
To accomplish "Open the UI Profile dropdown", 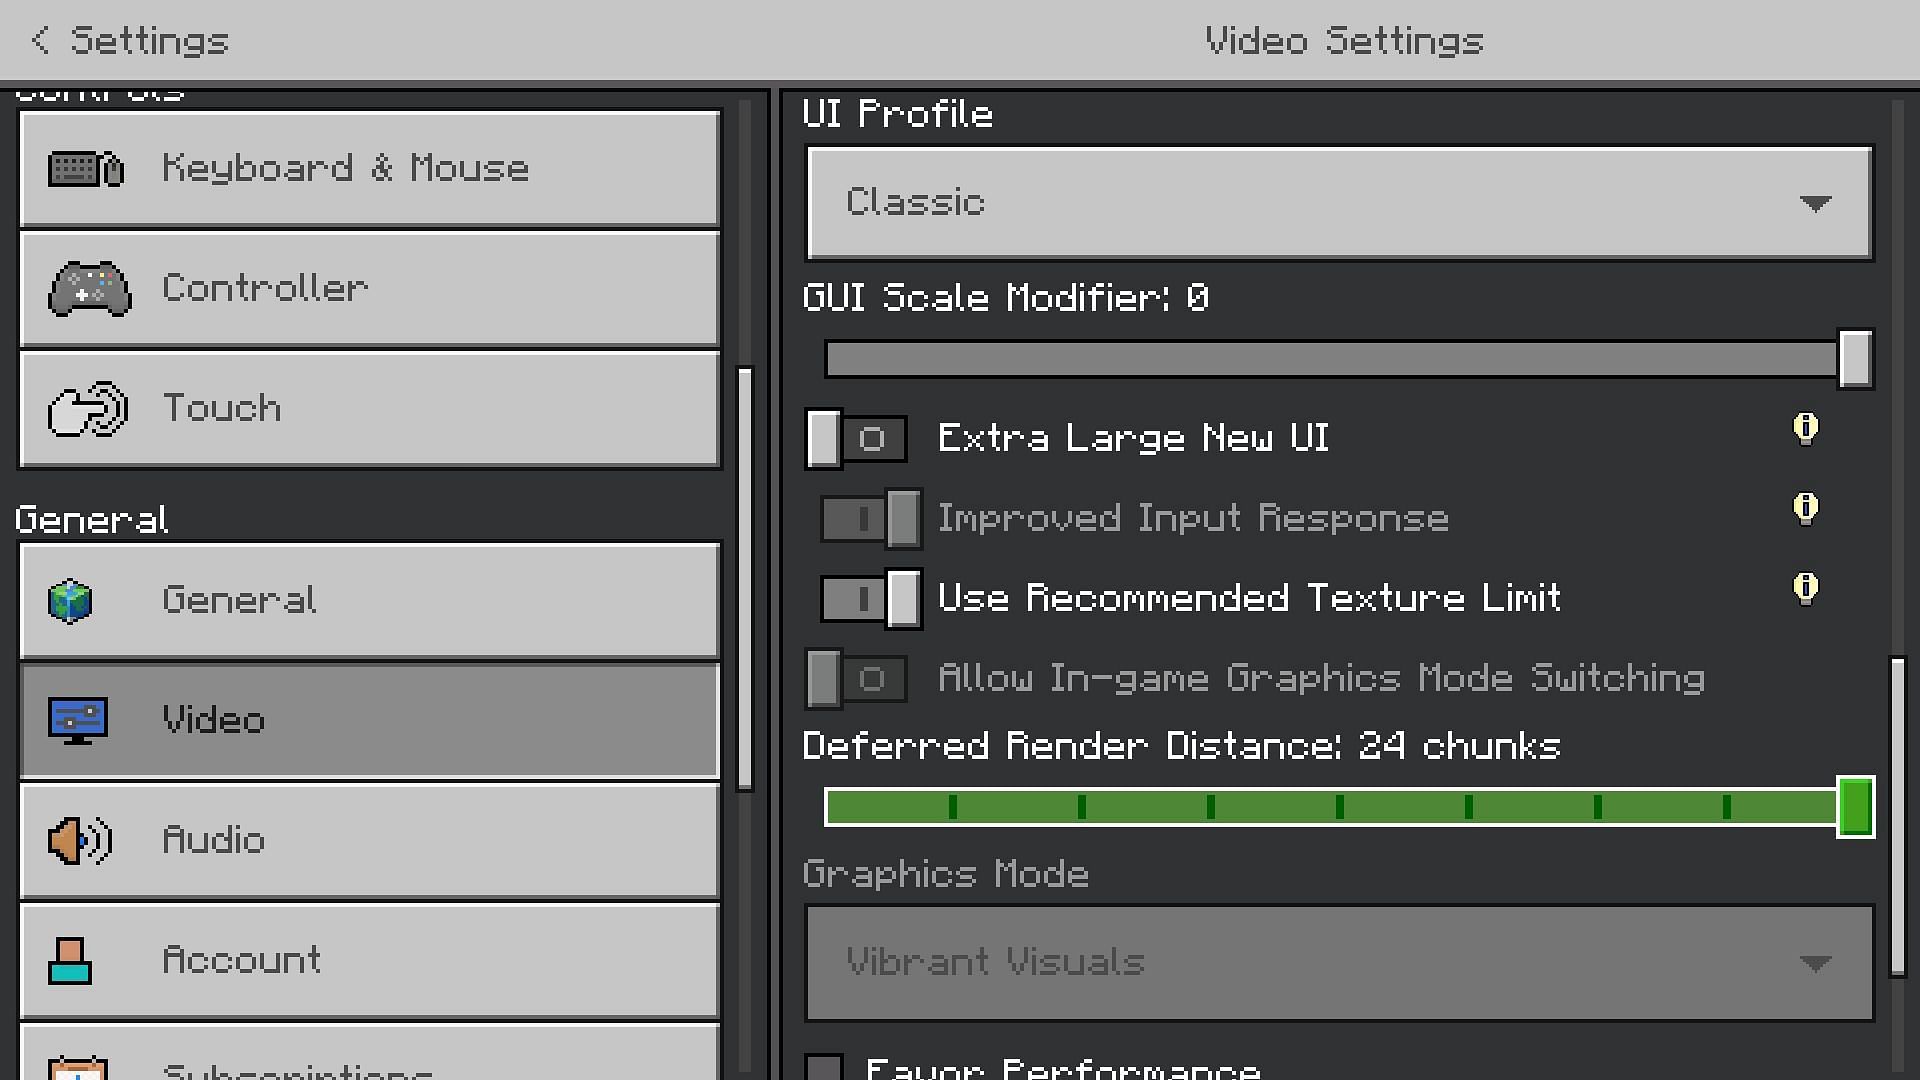I will (x=1339, y=203).
